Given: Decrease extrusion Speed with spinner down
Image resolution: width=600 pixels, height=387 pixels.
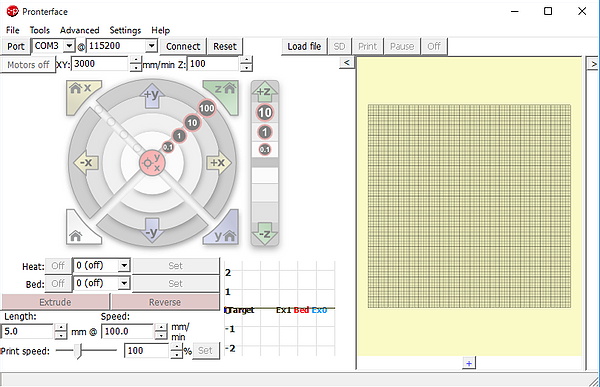Looking at the screenshot, I should pyautogui.click(x=161, y=336).
